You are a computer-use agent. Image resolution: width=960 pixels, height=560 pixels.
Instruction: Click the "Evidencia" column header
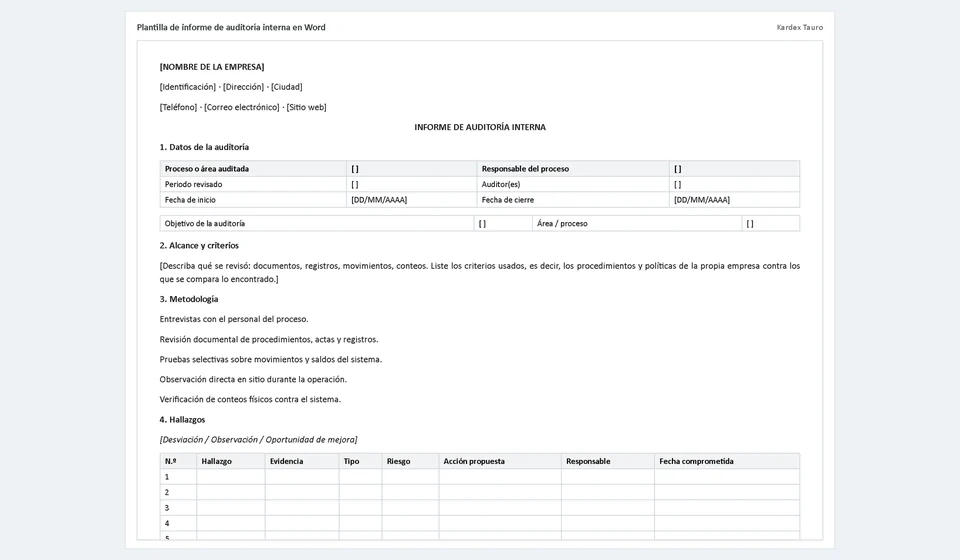302,461
